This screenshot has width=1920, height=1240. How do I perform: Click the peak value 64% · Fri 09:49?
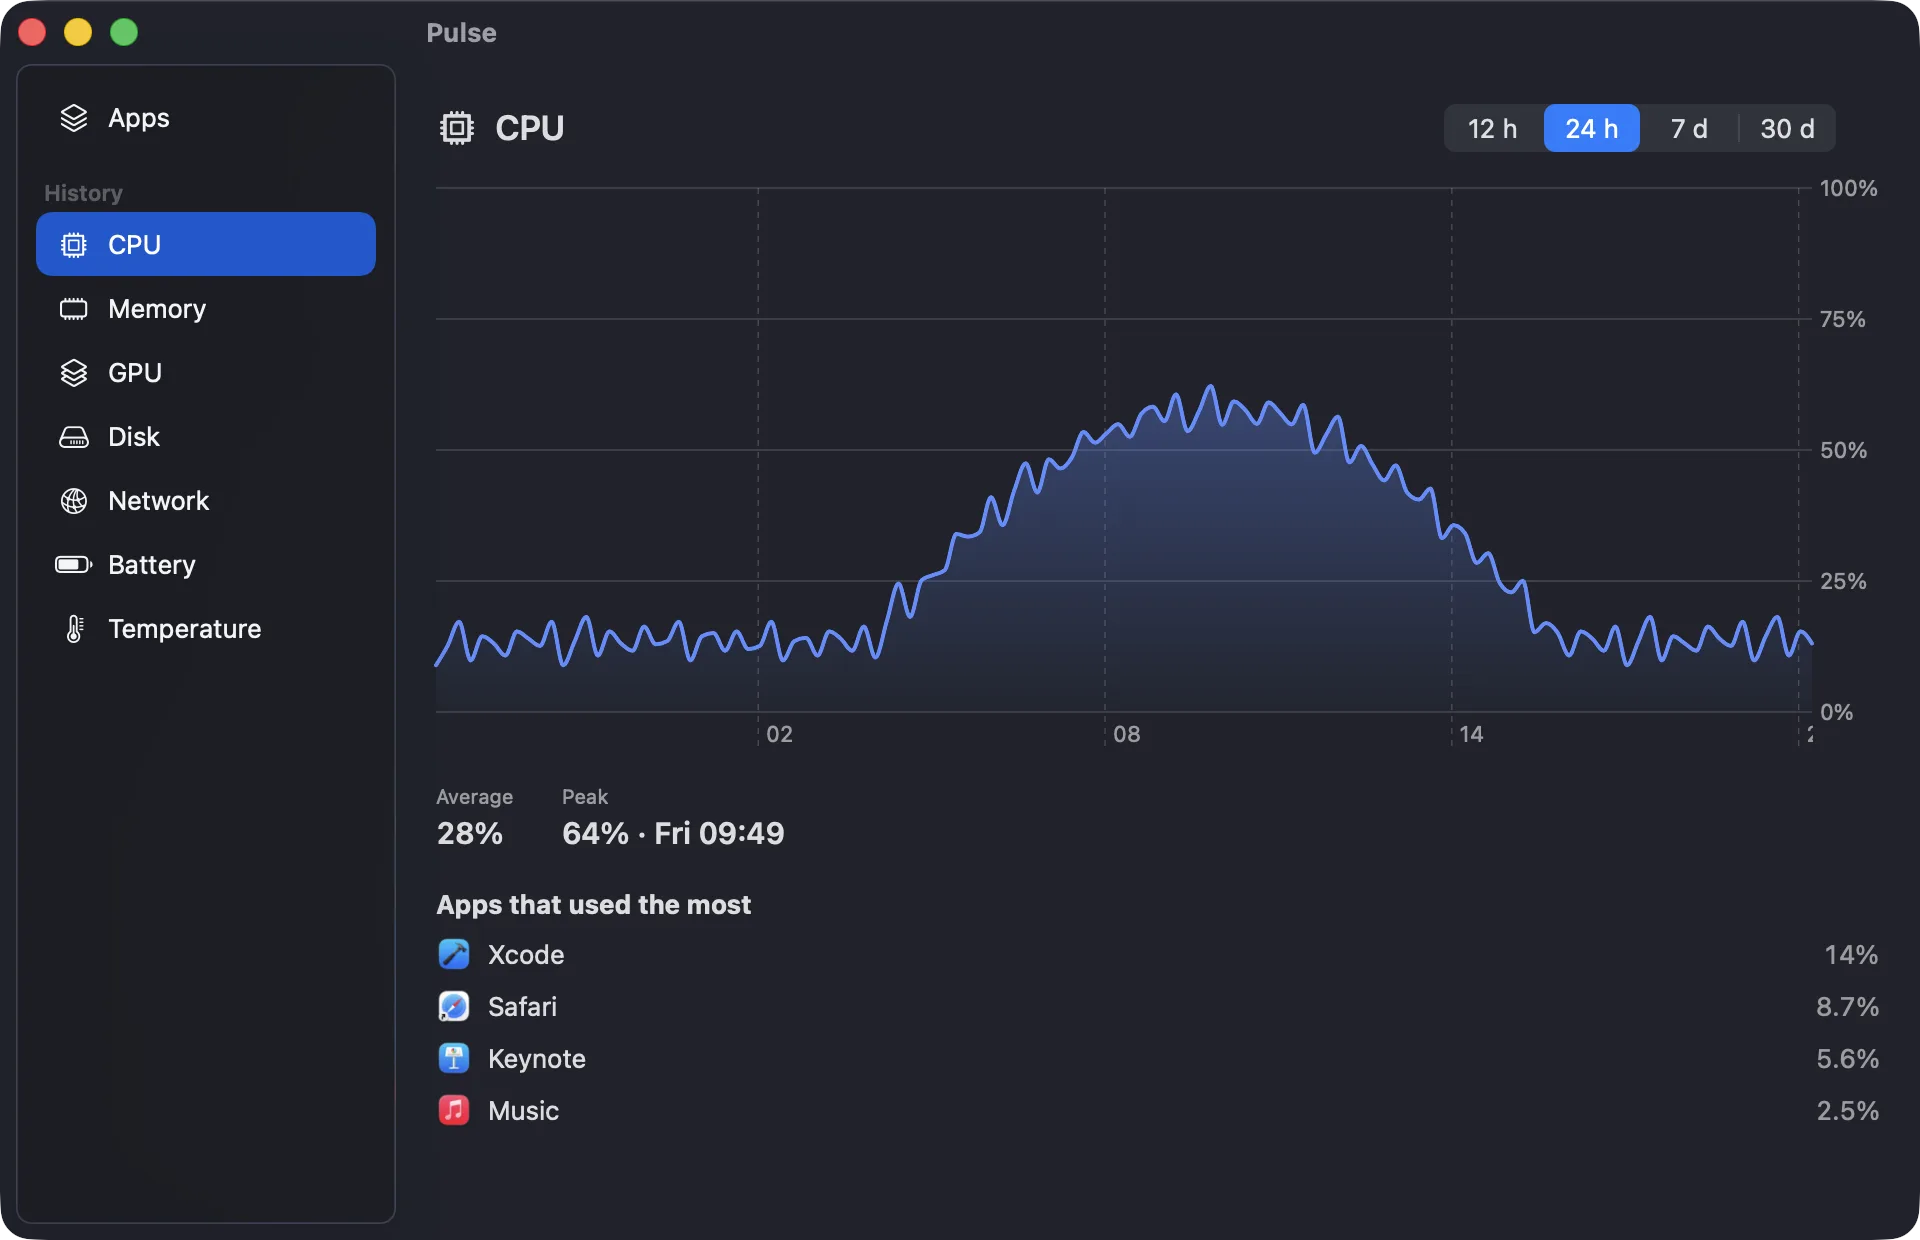pos(673,833)
